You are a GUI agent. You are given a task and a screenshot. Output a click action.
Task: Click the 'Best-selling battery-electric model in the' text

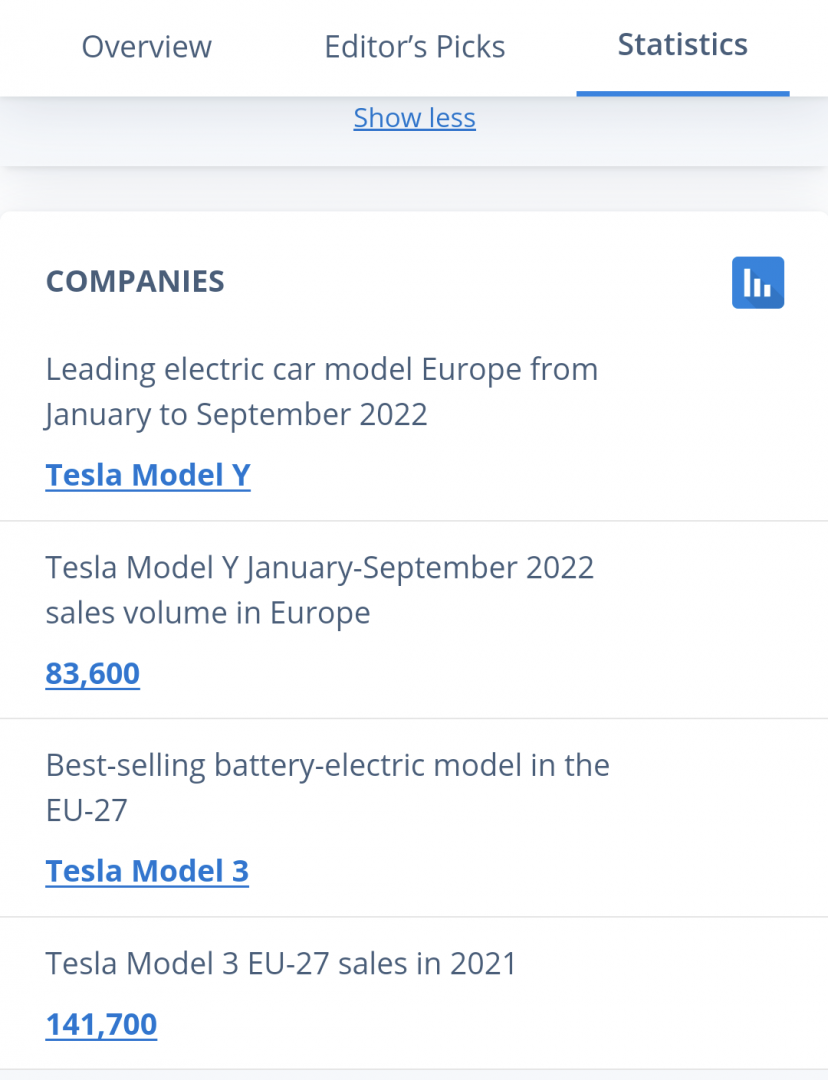pos(327,765)
